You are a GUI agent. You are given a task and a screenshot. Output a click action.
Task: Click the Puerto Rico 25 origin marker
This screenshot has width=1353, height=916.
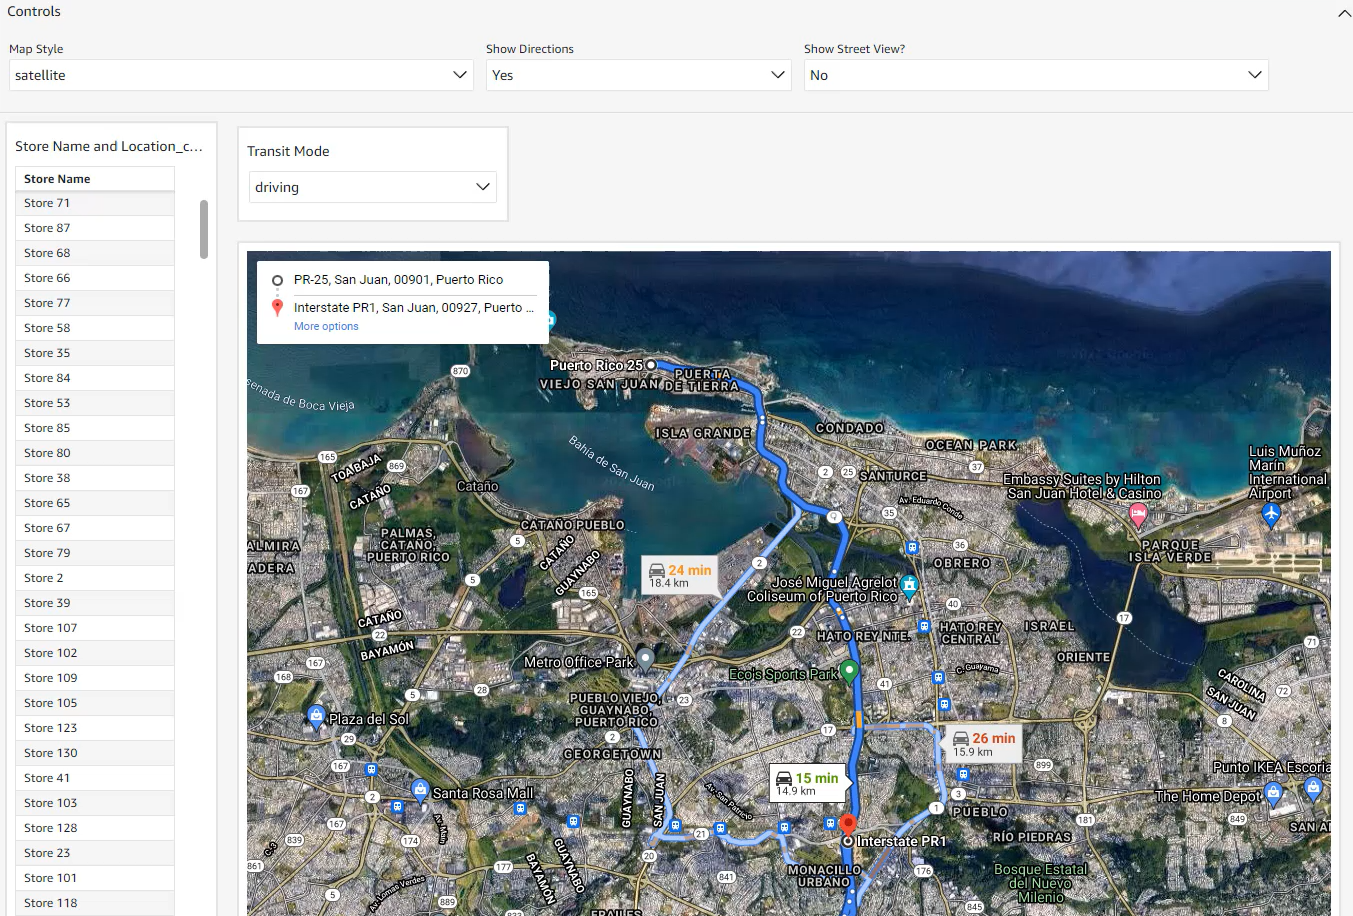[x=651, y=365]
